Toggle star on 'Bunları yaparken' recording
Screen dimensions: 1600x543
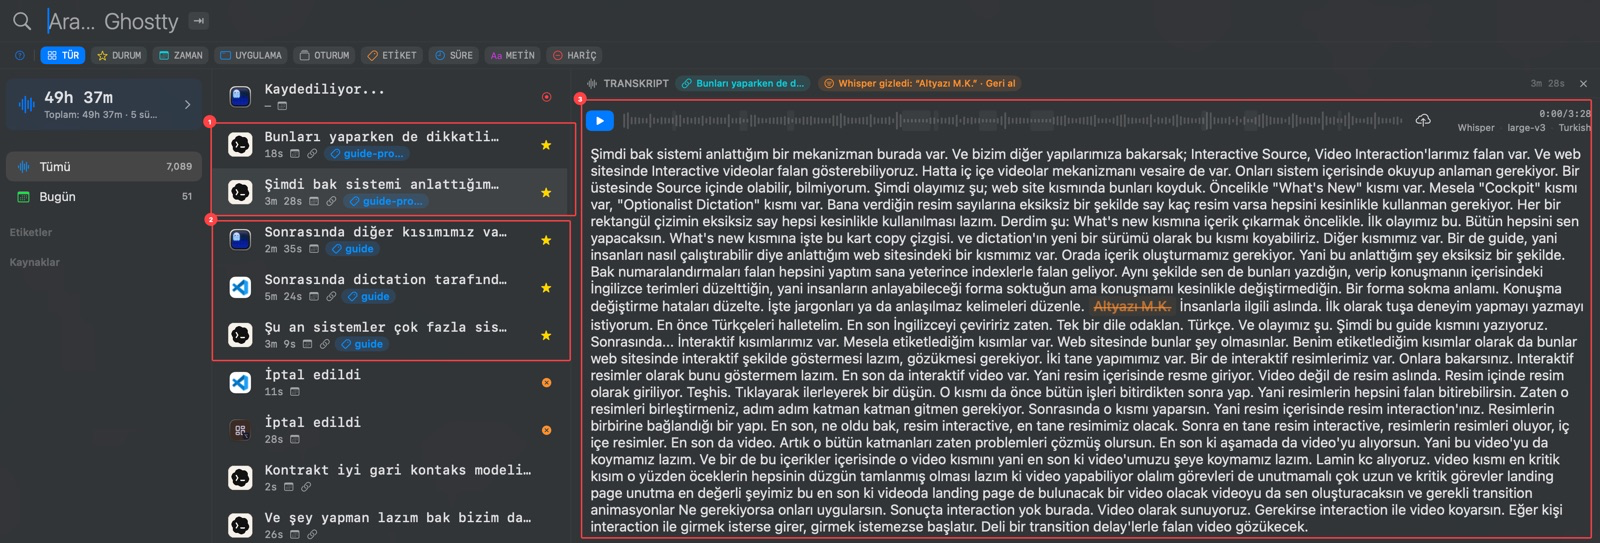tap(546, 145)
